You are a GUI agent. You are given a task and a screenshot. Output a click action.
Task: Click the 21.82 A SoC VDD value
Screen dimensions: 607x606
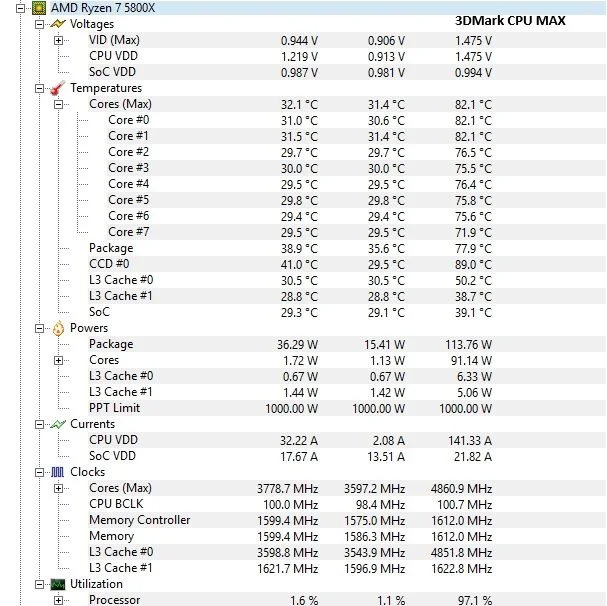(473, 457)
